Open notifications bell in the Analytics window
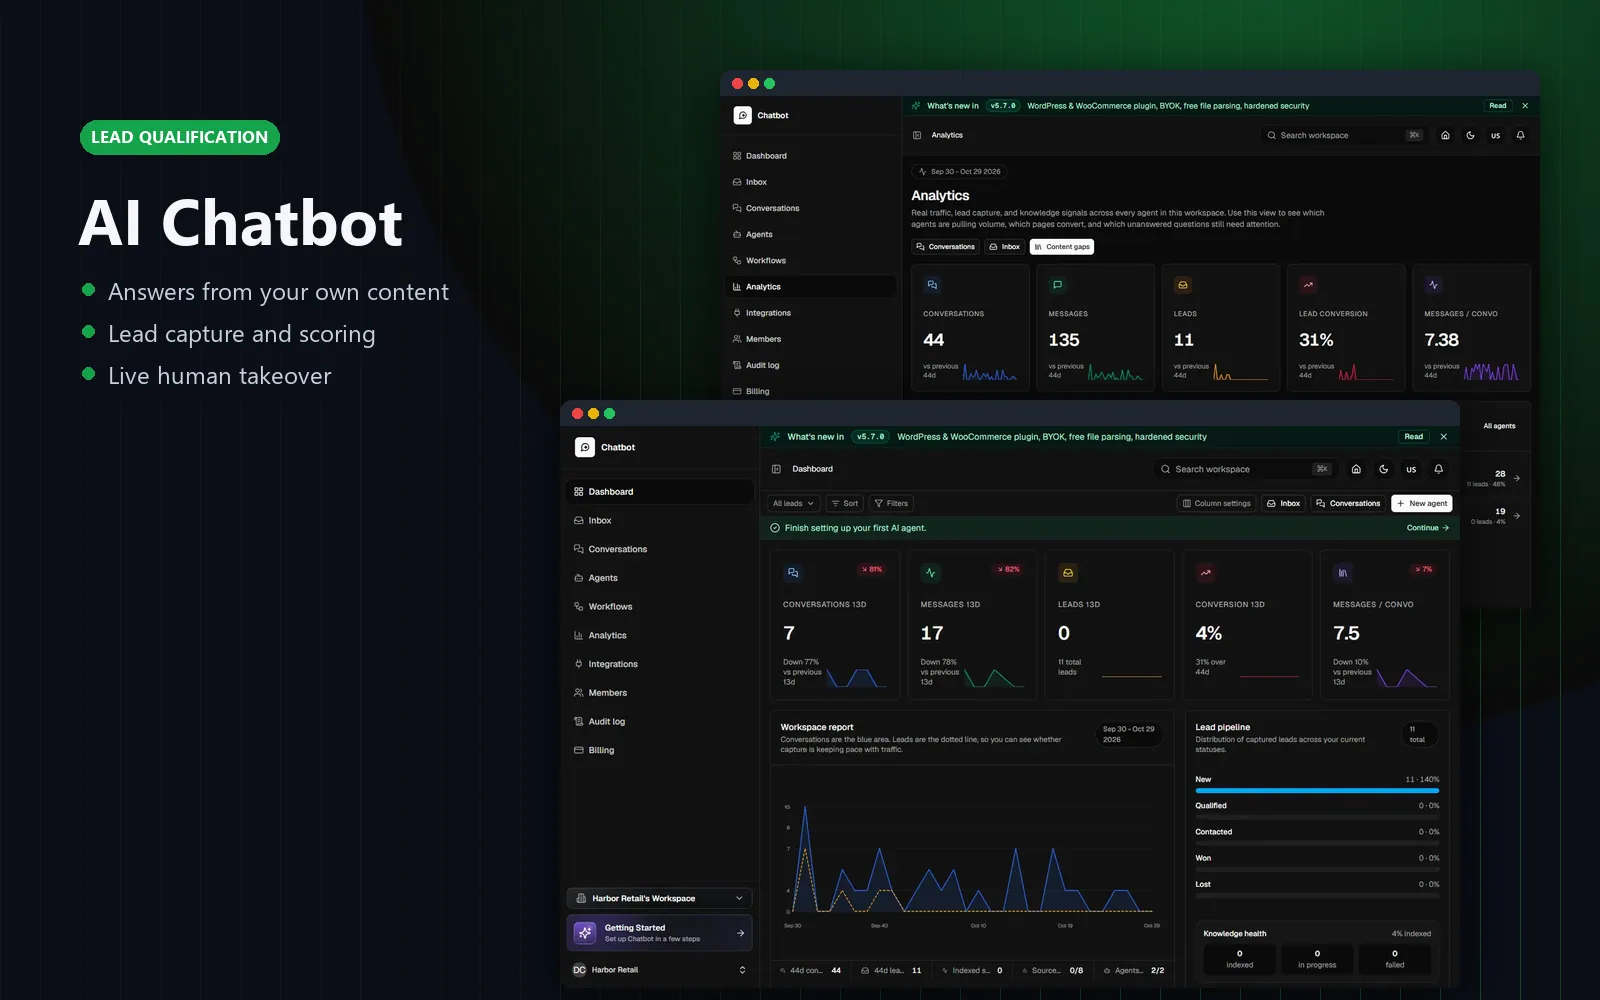Screen dimensions: 1600x1000 click(1521, 135)
